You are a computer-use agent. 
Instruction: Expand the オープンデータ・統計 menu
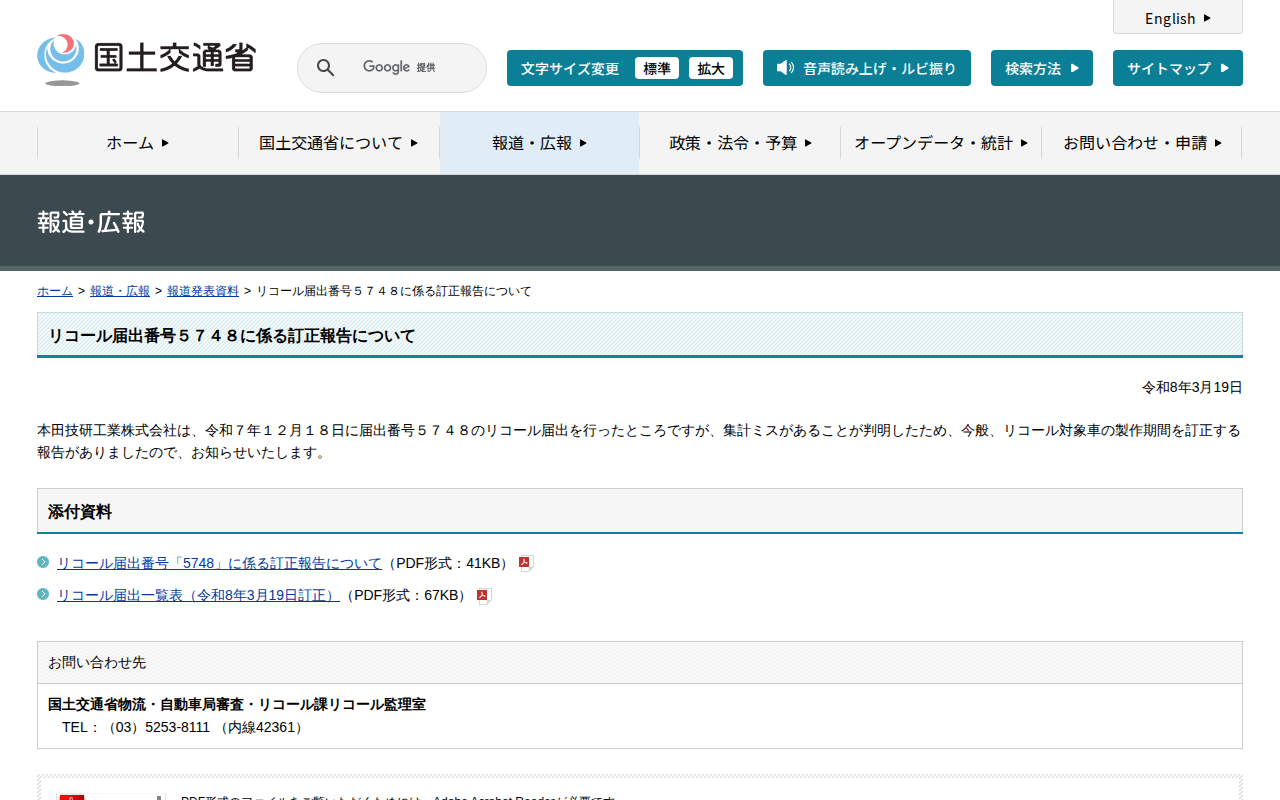(x=940, y=143)
